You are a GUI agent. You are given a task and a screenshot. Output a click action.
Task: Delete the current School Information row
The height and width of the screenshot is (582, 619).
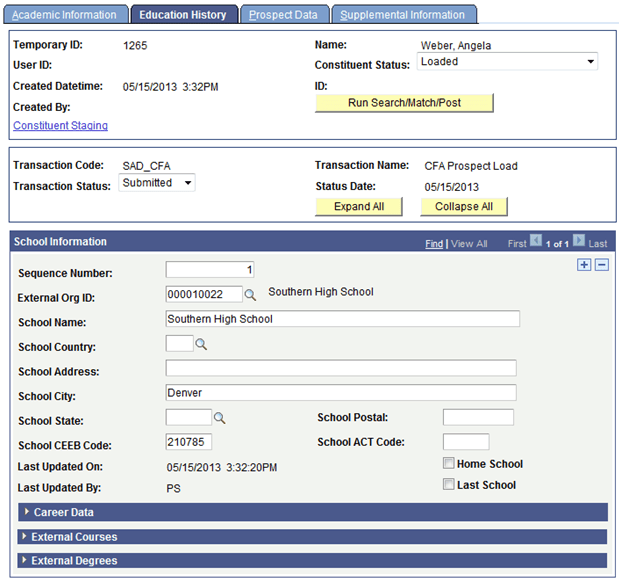click(601, 265)
